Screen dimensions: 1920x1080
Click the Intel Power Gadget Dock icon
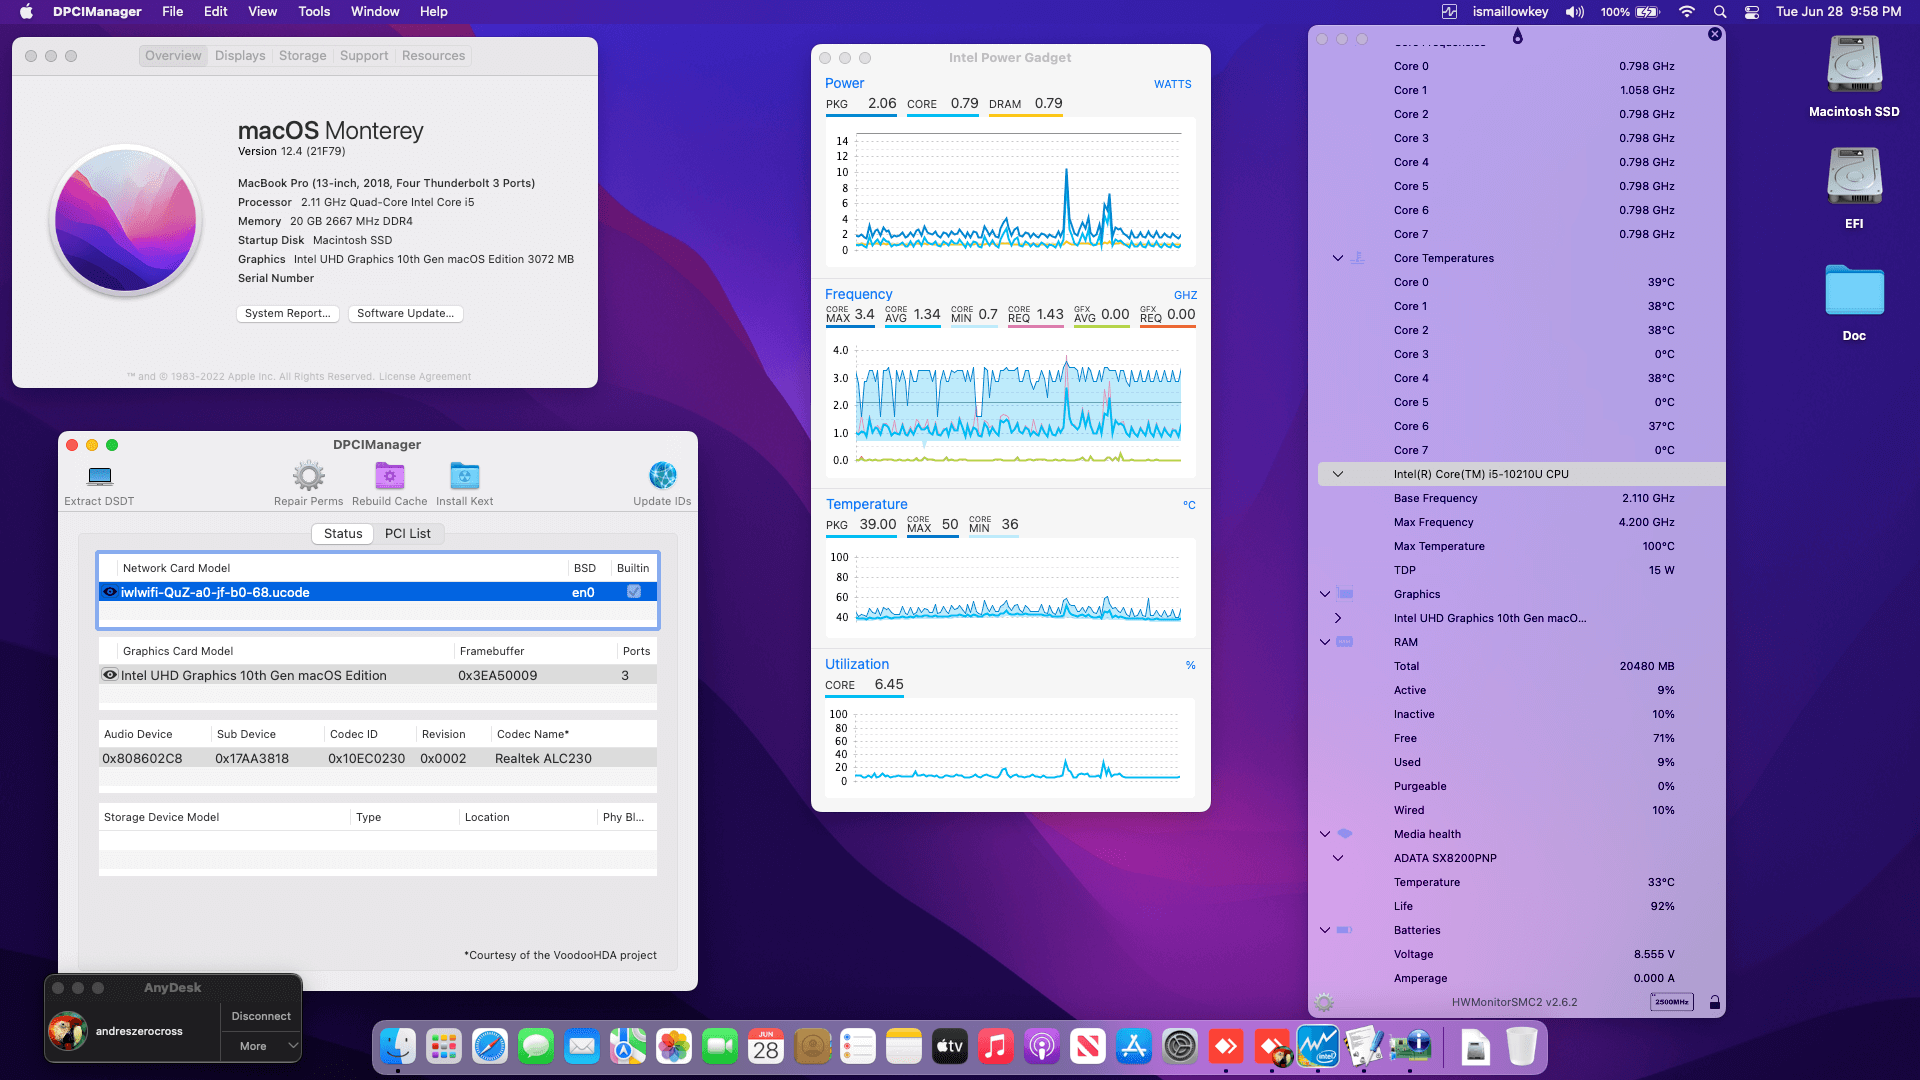tap(1318, 1047)
